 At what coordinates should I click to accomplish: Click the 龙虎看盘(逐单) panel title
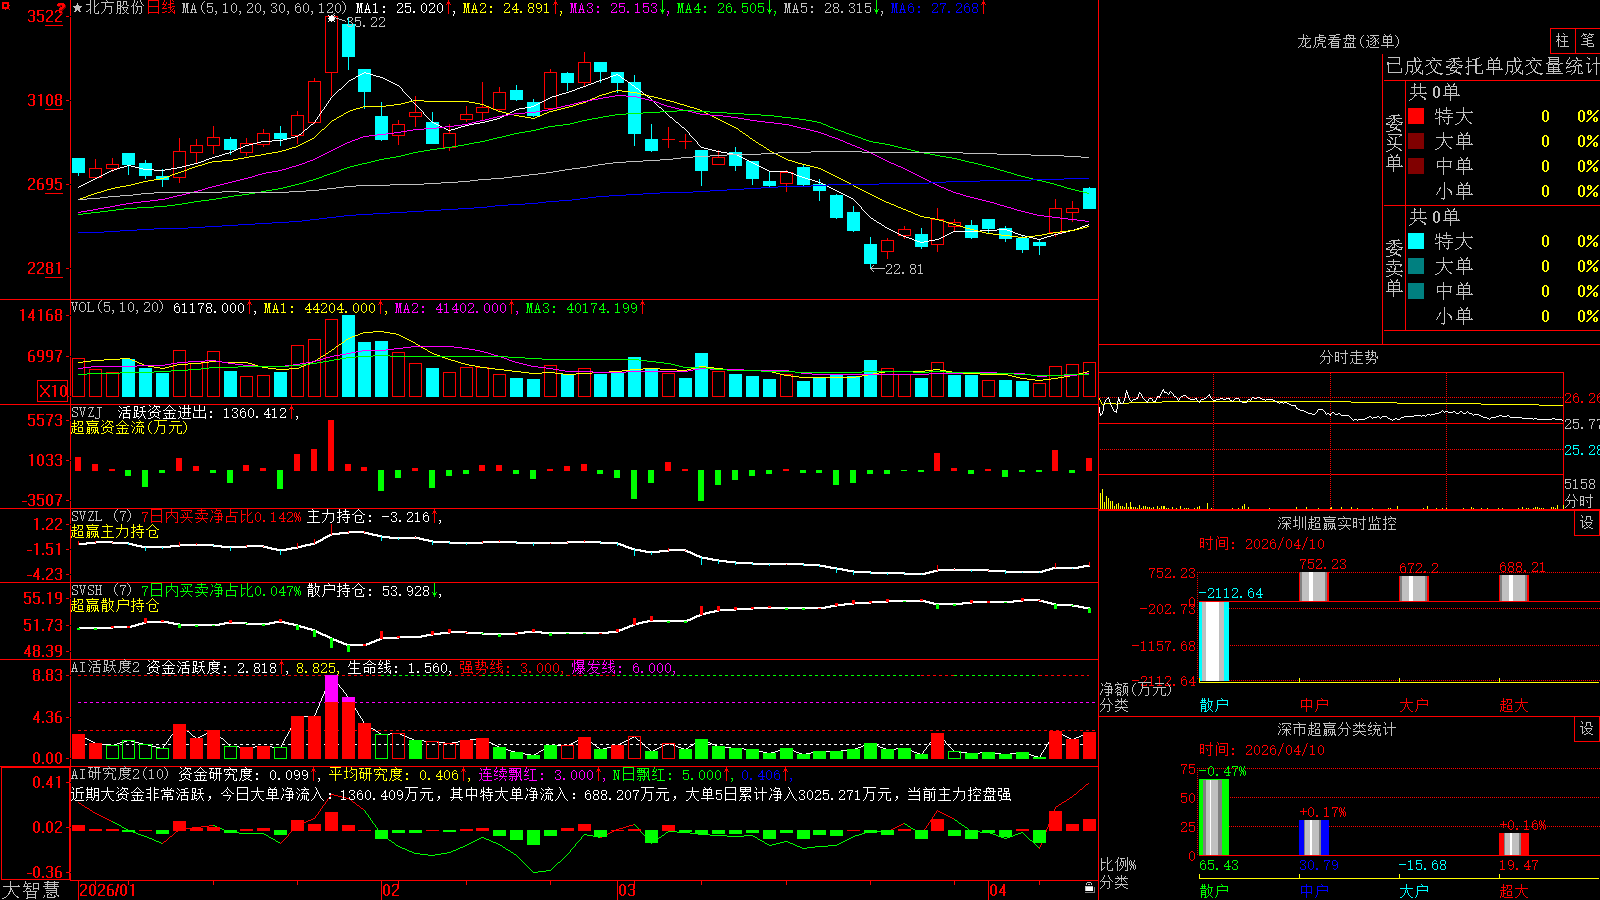(1348, 41)
